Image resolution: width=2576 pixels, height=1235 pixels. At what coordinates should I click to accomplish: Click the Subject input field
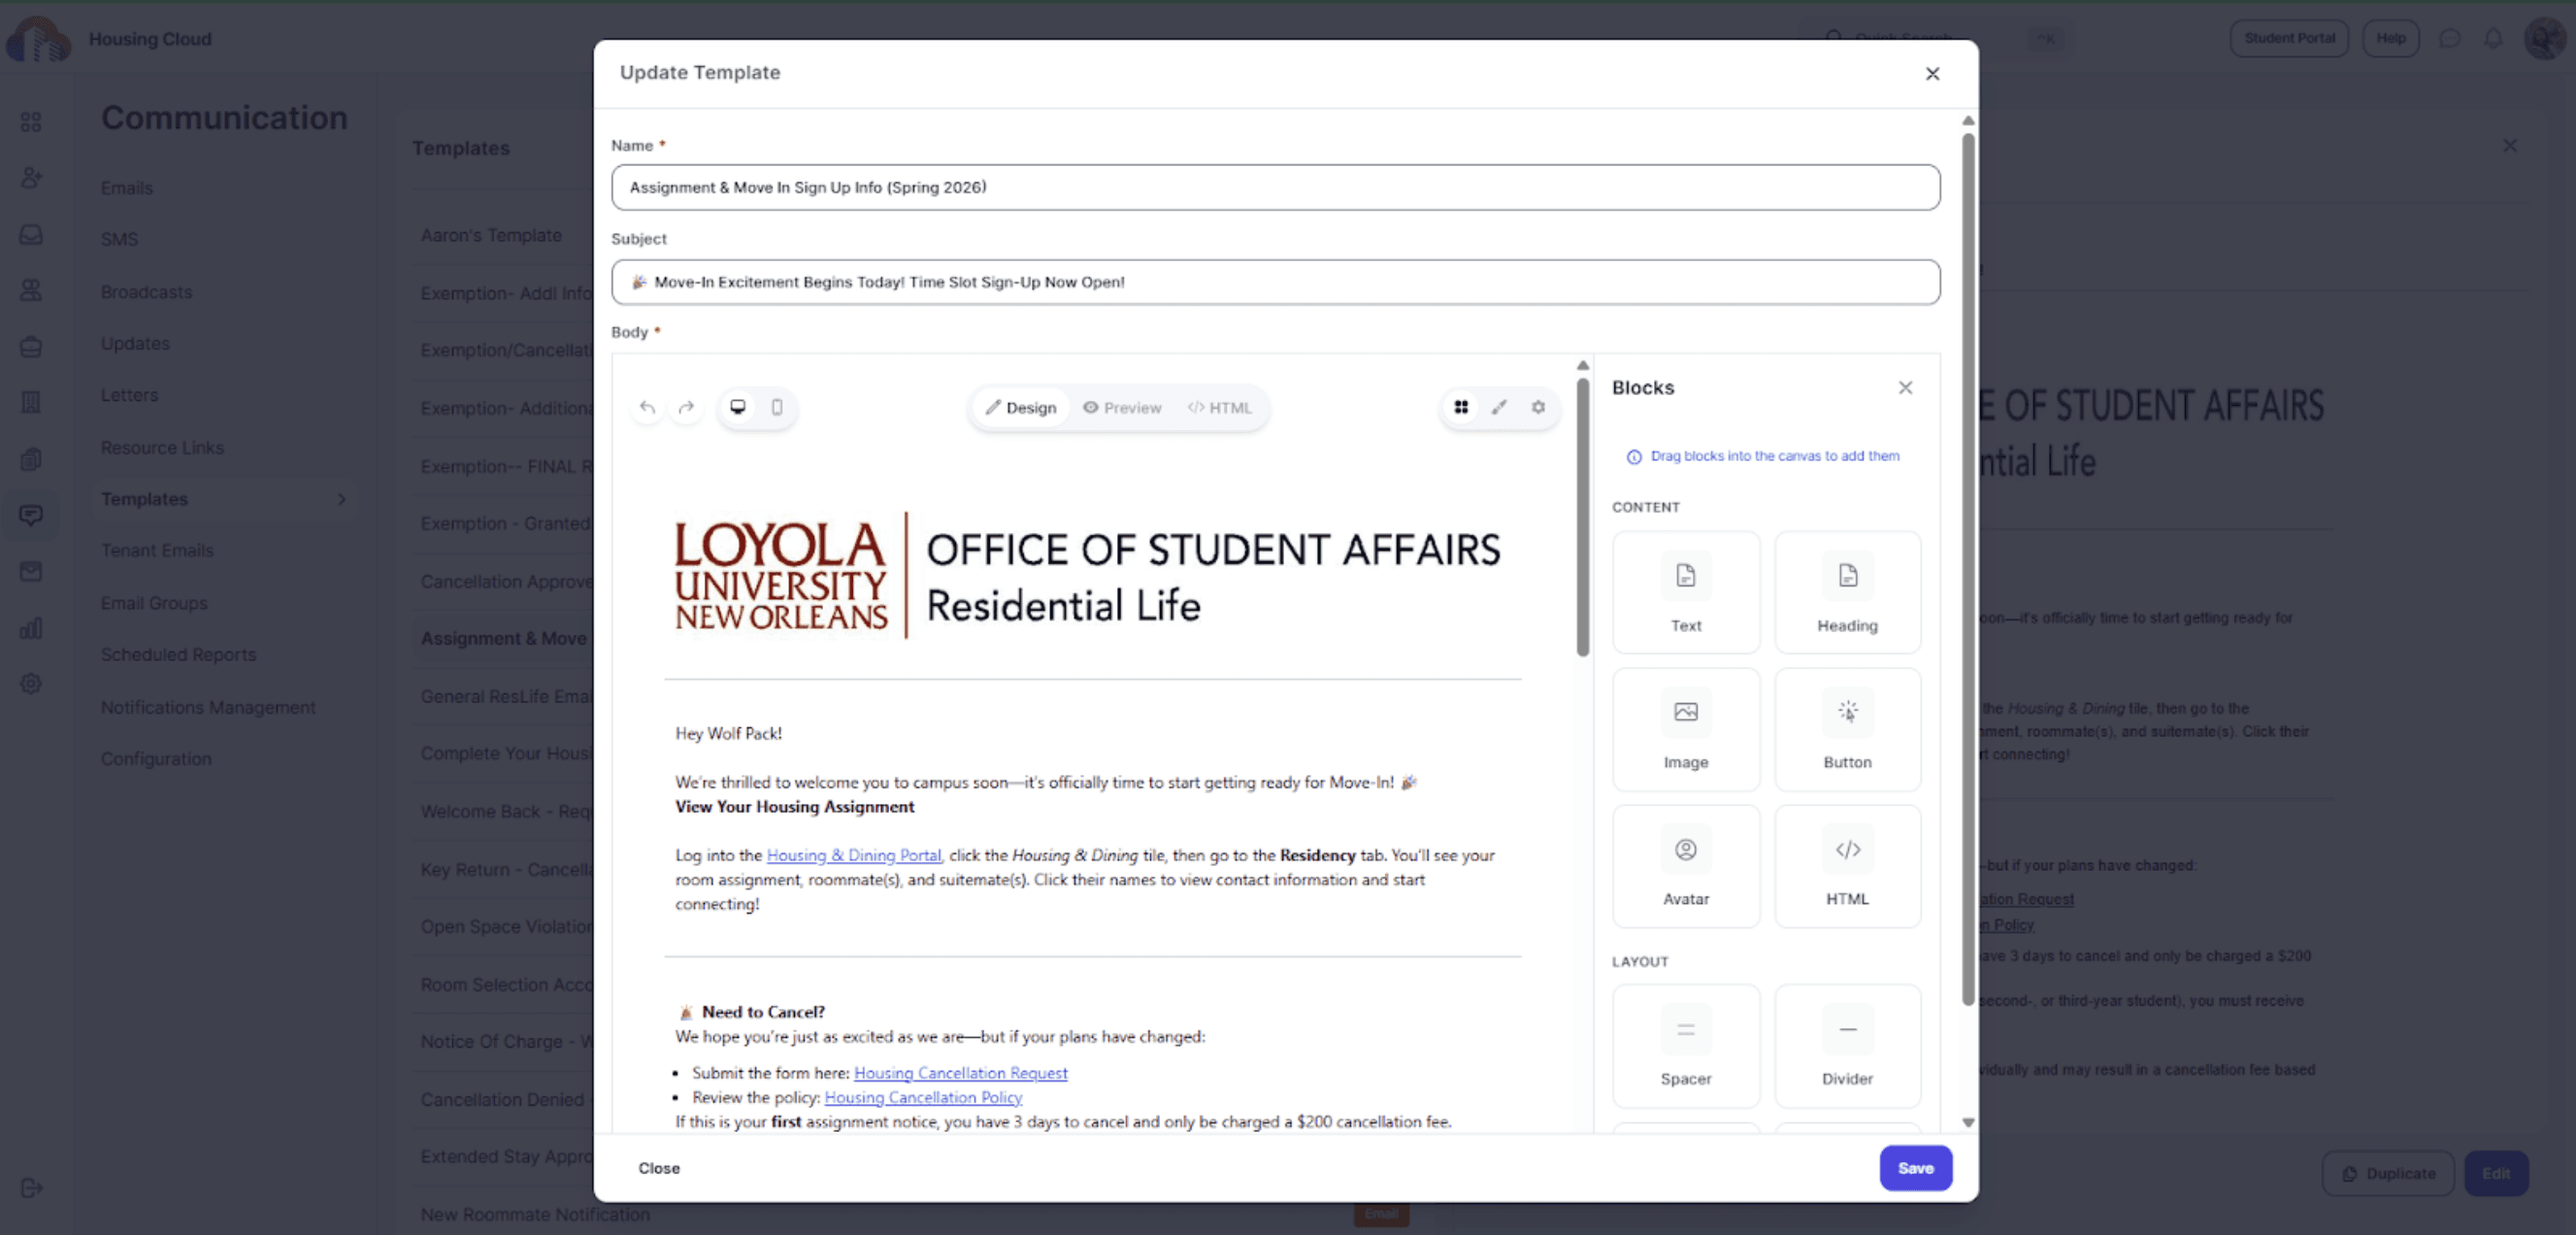(x=1275, y=282)
